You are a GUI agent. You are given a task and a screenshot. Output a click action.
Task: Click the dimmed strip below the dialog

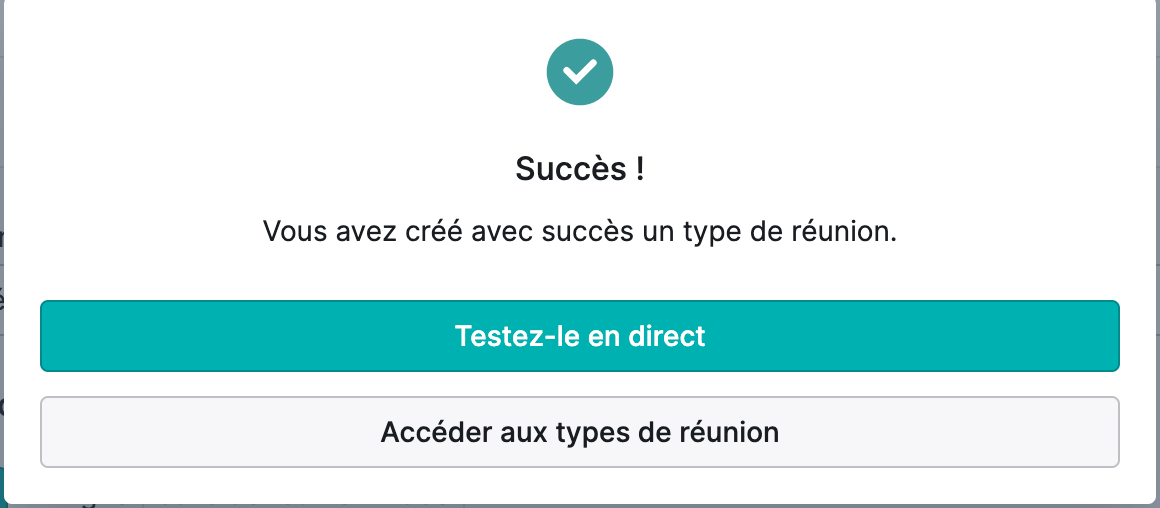(580, 506)
